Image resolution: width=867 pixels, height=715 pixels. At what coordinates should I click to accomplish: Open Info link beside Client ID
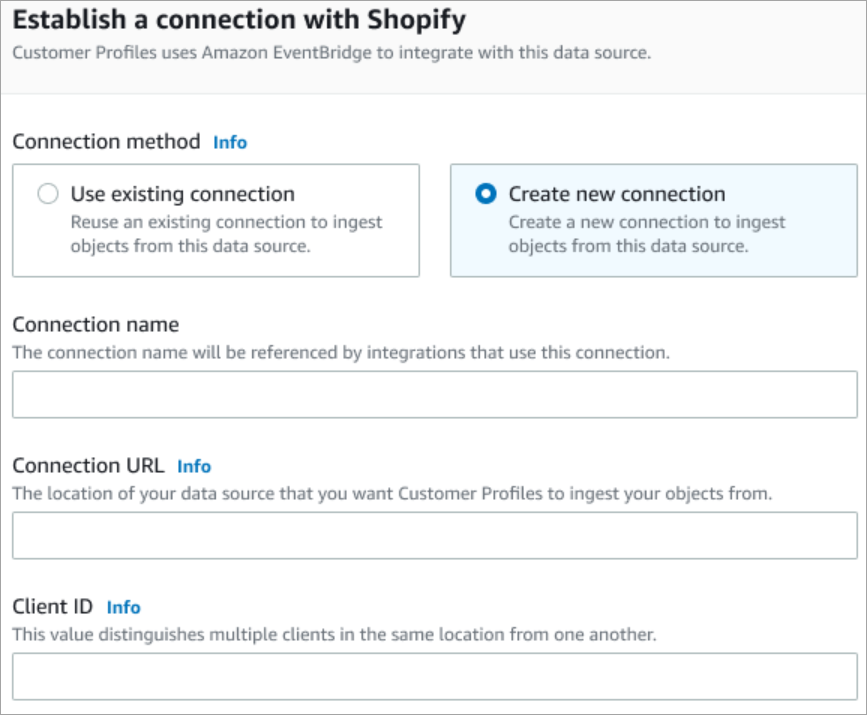124,607
